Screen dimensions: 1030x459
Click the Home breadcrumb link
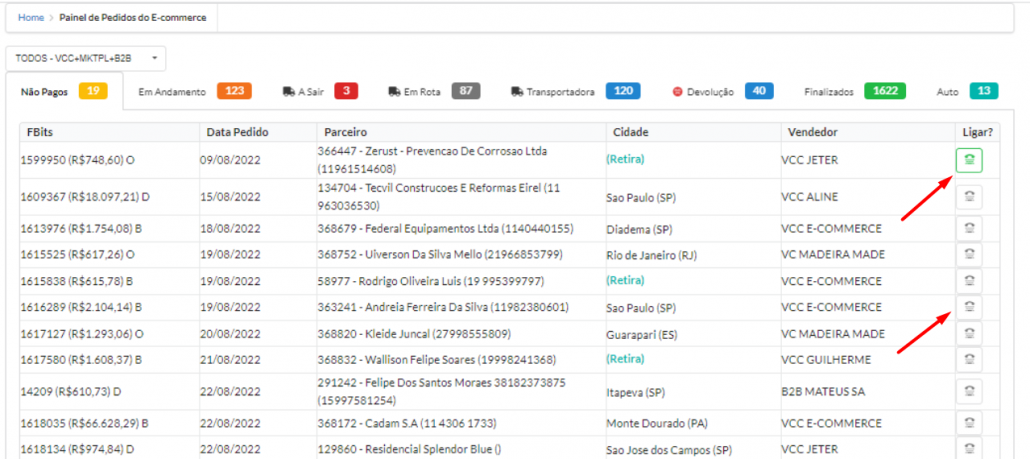click(x=31, y=18)
